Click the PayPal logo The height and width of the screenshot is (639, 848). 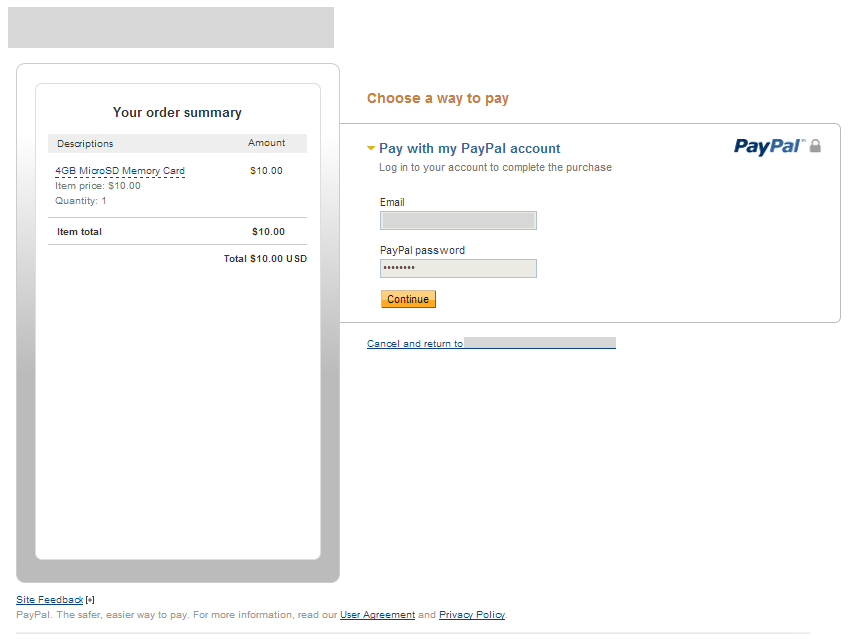click(769, 147)
